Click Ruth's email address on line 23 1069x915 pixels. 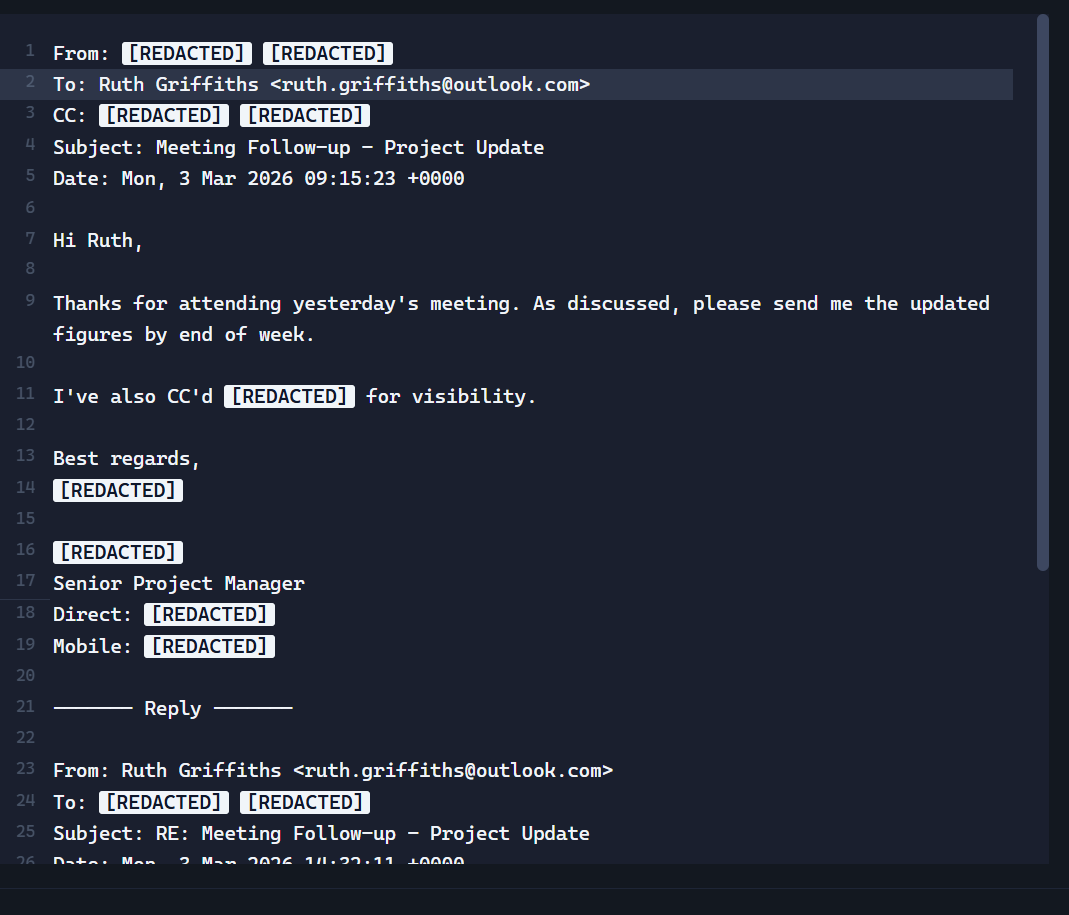(x=453, y=771)
